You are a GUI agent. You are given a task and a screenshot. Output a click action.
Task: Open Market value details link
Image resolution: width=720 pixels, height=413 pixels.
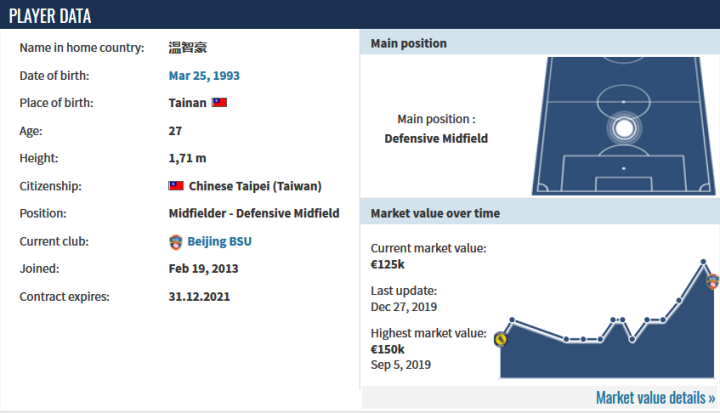click(x=655, y=398)
